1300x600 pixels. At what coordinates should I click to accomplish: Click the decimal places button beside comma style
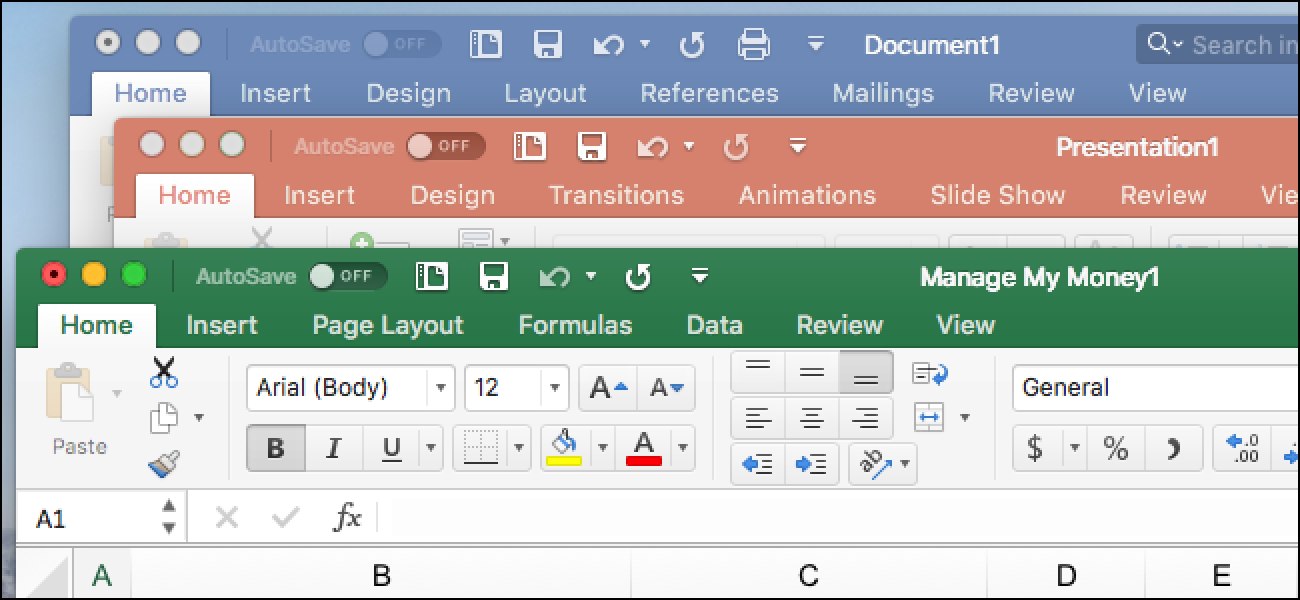click(x=1240, y=448)
